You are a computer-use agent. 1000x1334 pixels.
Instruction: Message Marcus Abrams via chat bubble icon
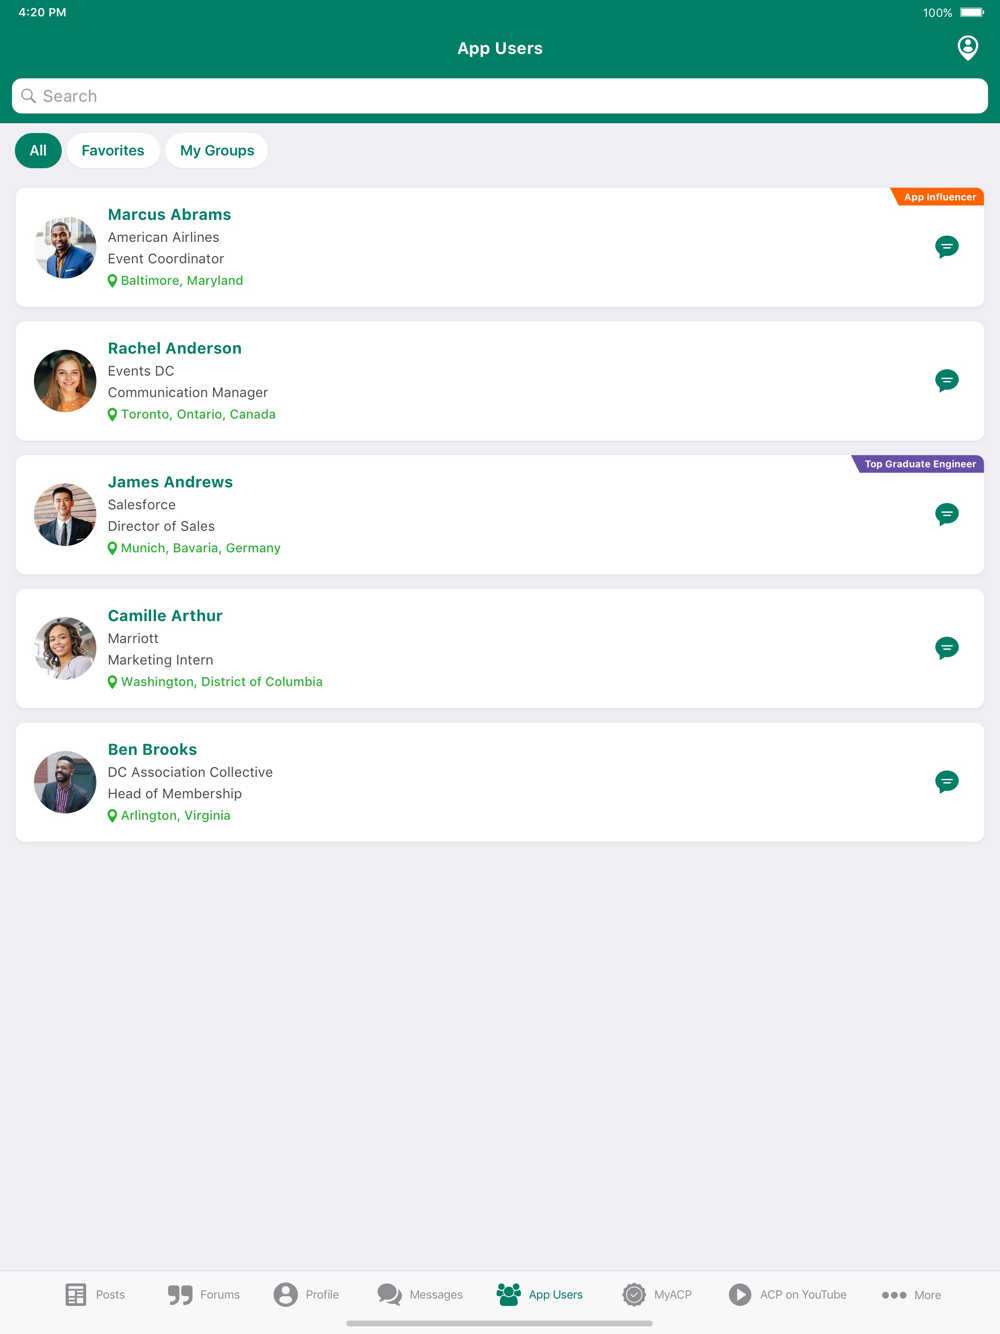(946, 247)
